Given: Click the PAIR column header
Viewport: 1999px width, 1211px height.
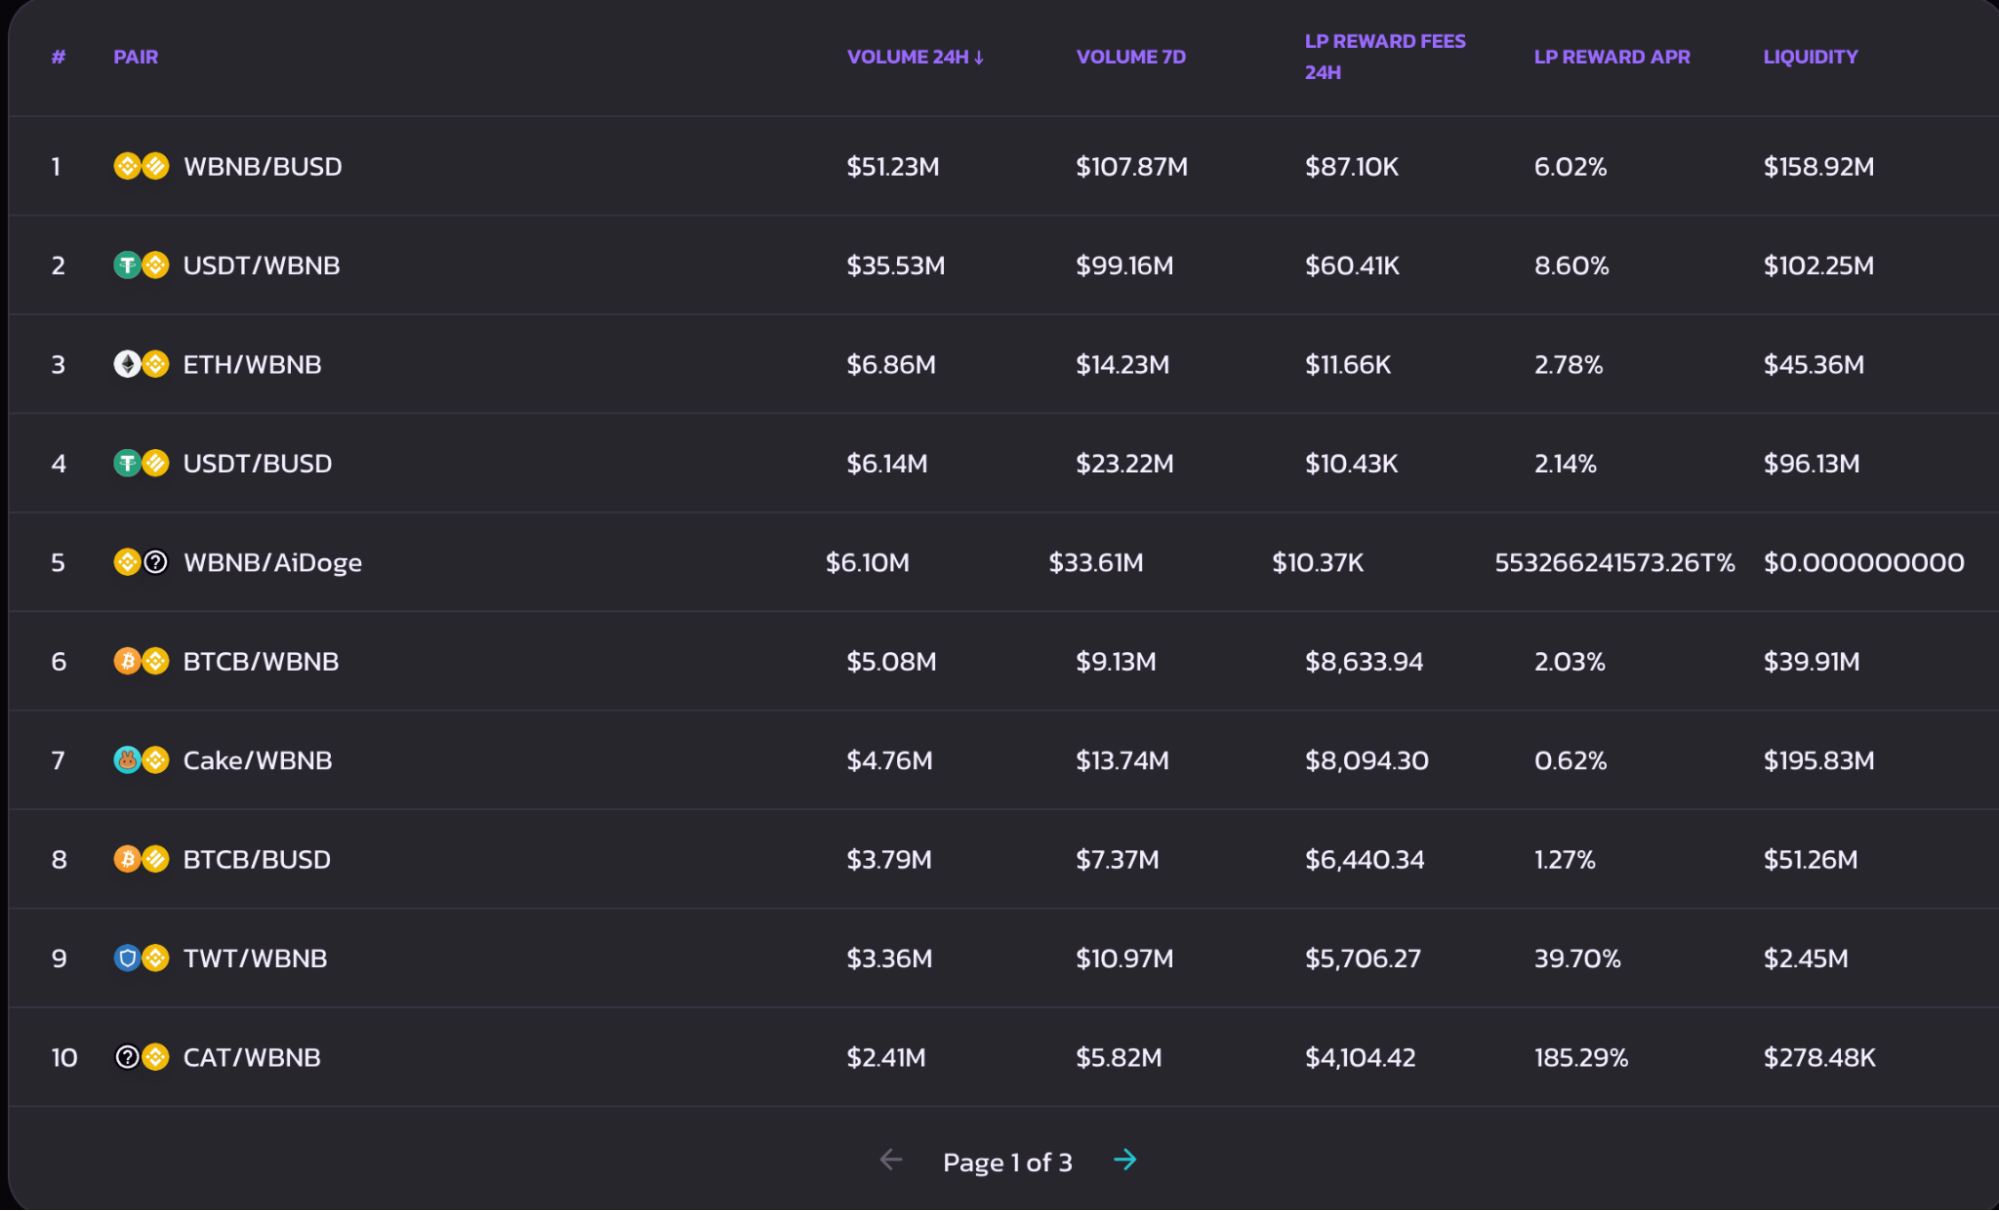Looking at the screenshot, I should coord(136,57).
